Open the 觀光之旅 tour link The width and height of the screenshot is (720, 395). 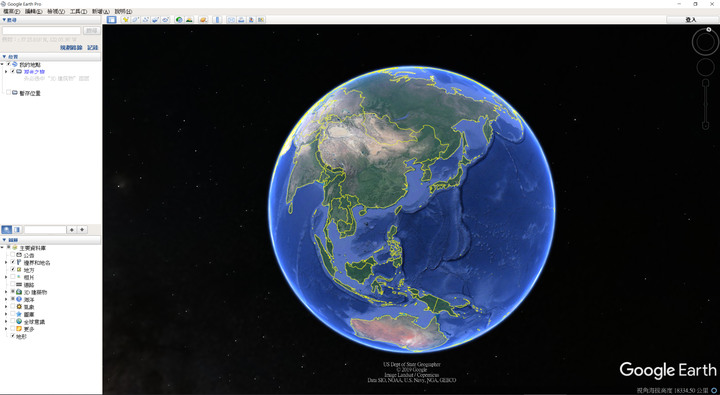[x=34, y=72]
